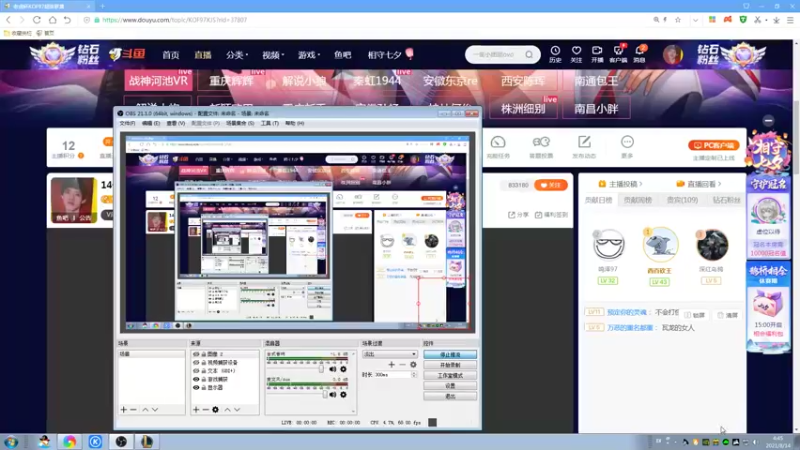Toggle lock on 游戏捕获 source
This screenshot has width=800, height=450.
(204, 379)
